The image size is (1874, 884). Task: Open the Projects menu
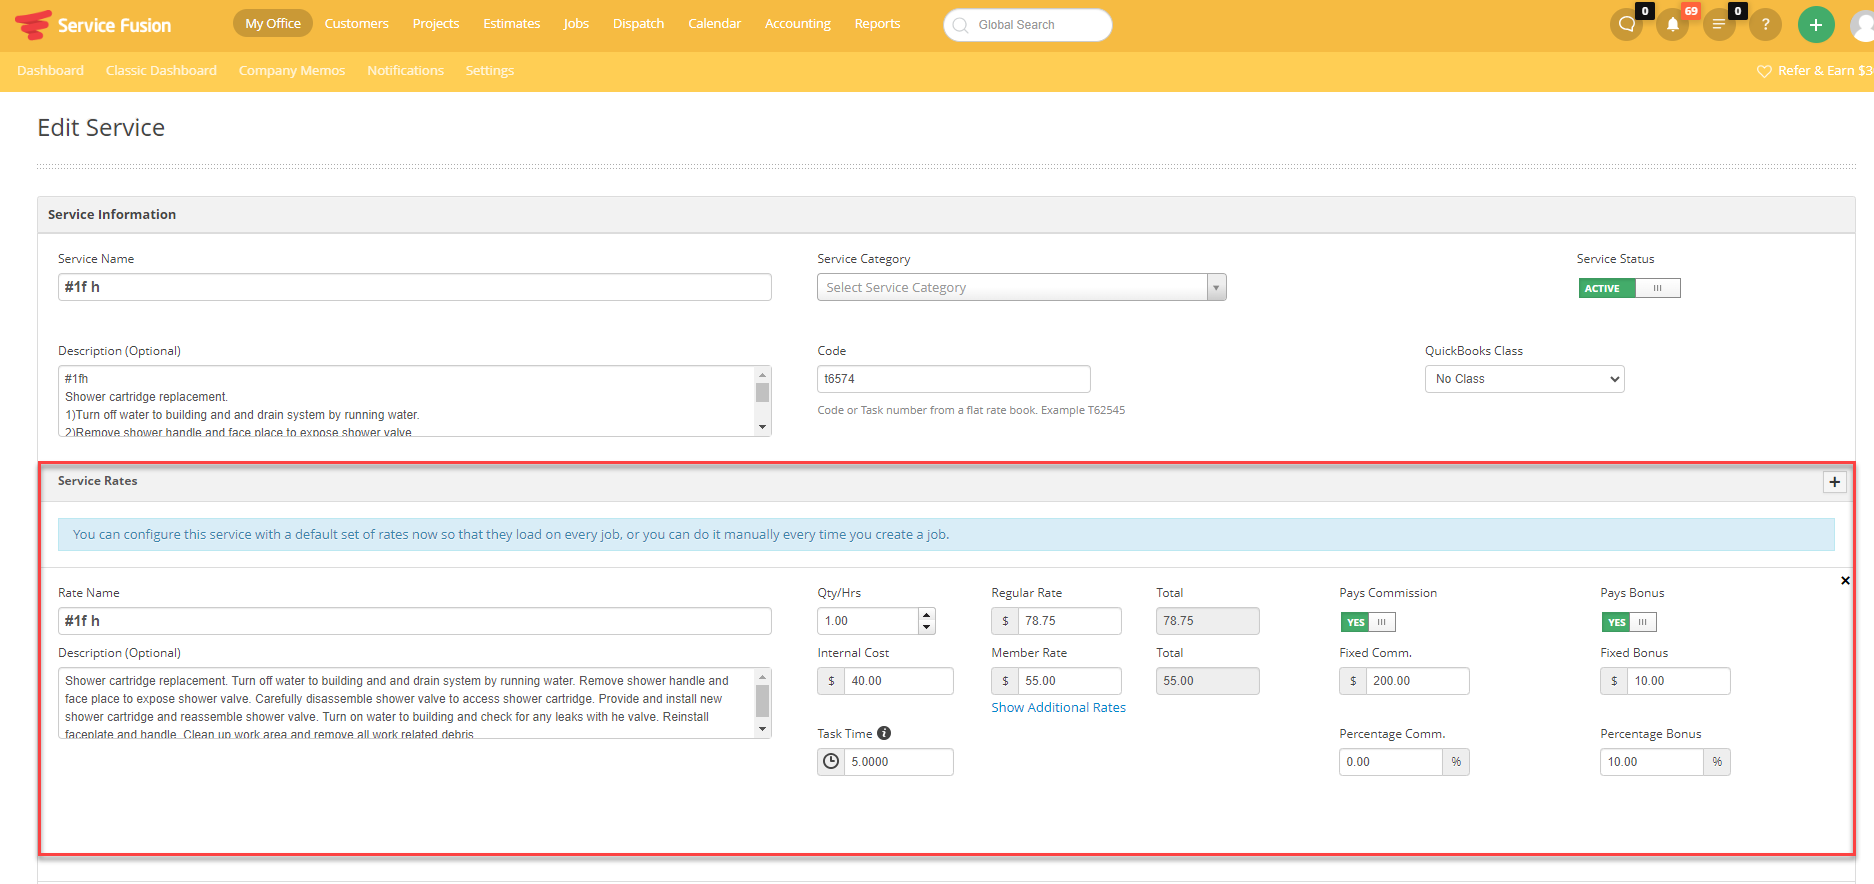pyautogui.click(x=436, y=24)
